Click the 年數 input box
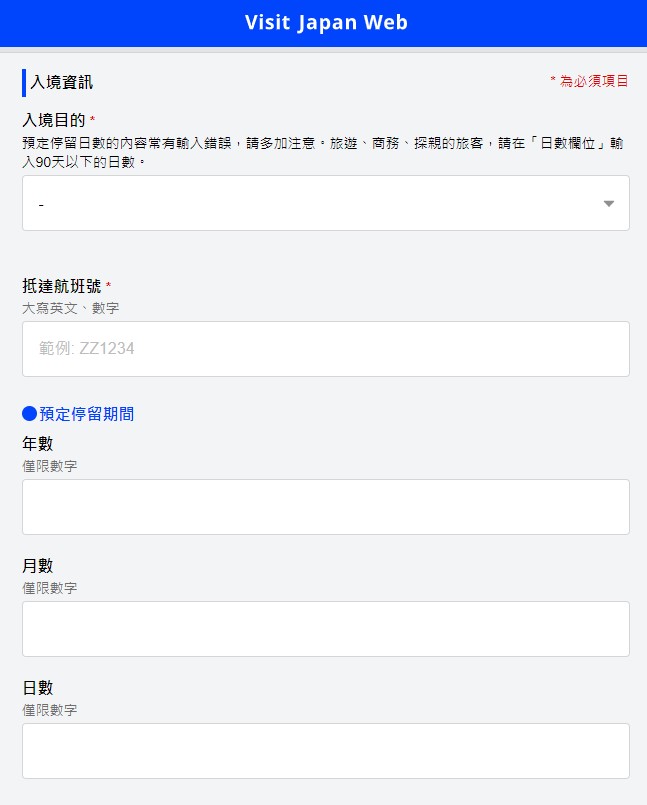Viewport: 647px width, 805px height. pos(325,507)
